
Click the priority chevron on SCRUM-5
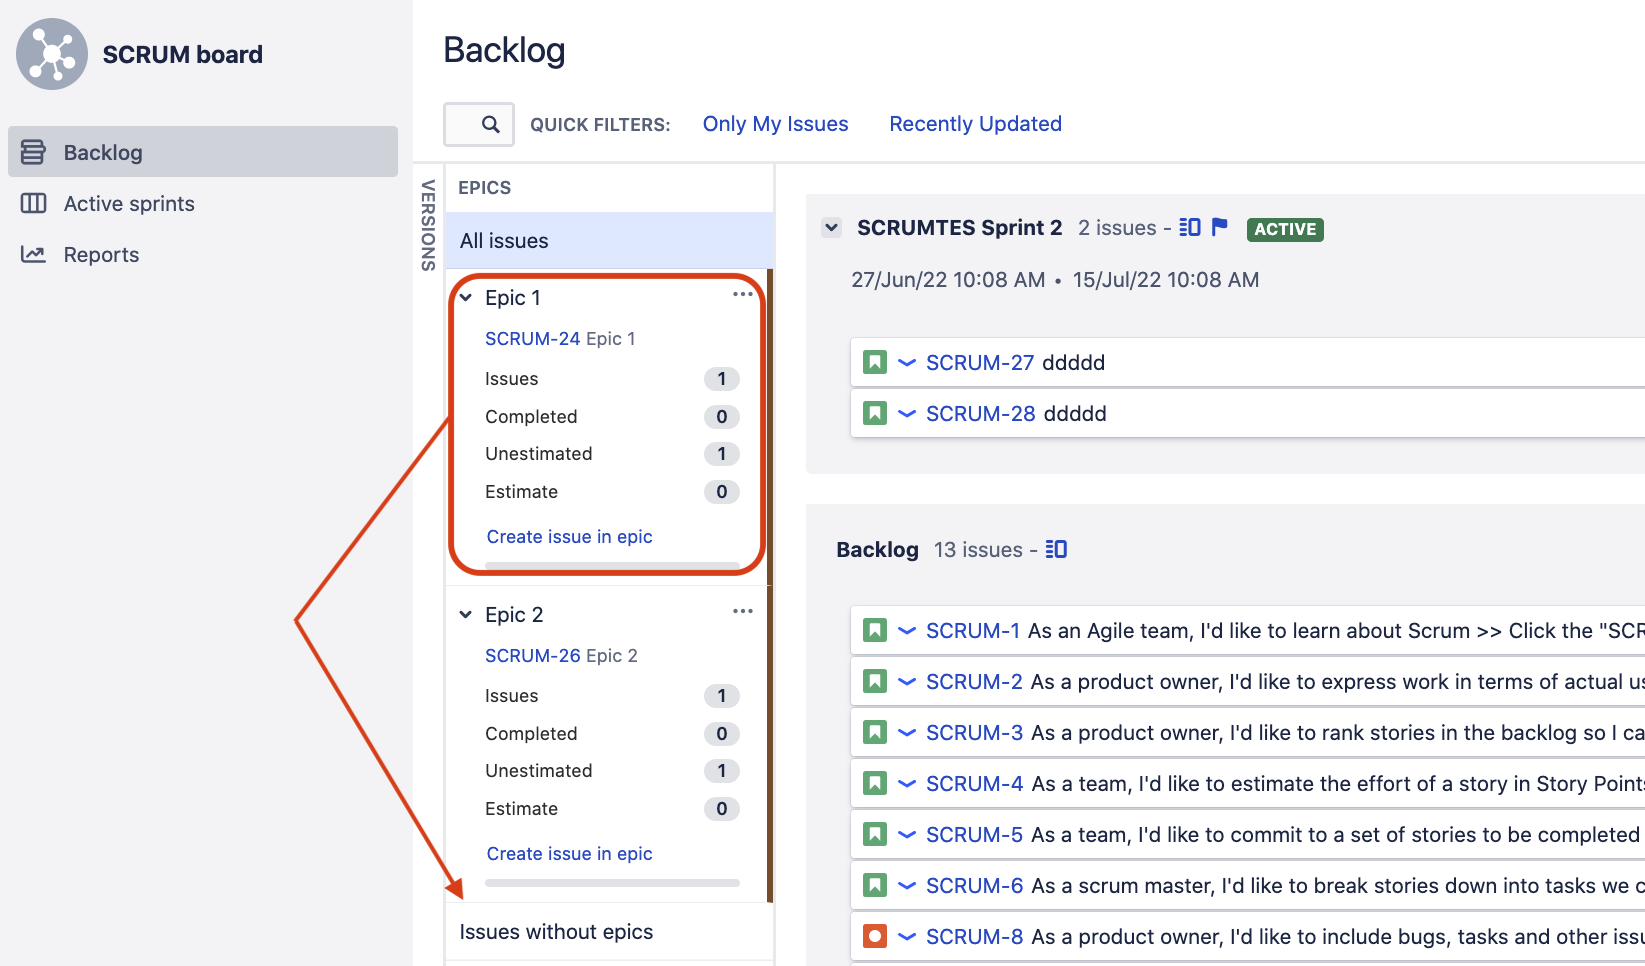click(907, 835)
